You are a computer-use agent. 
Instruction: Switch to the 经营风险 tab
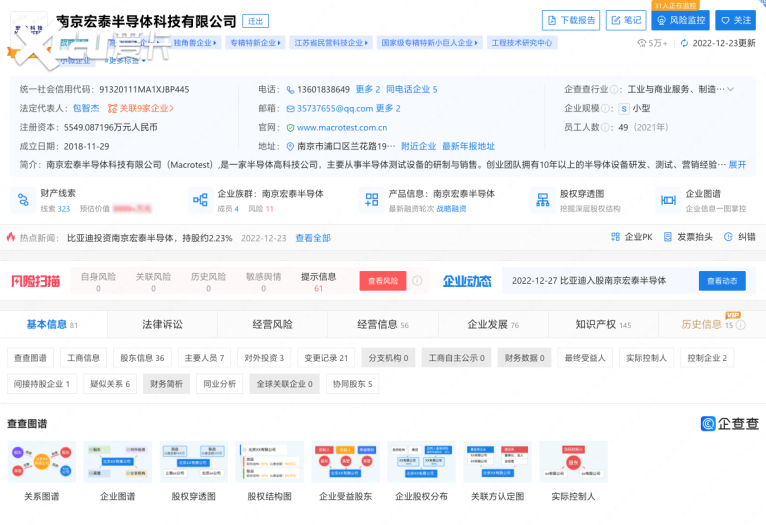(x=273, y=324)
